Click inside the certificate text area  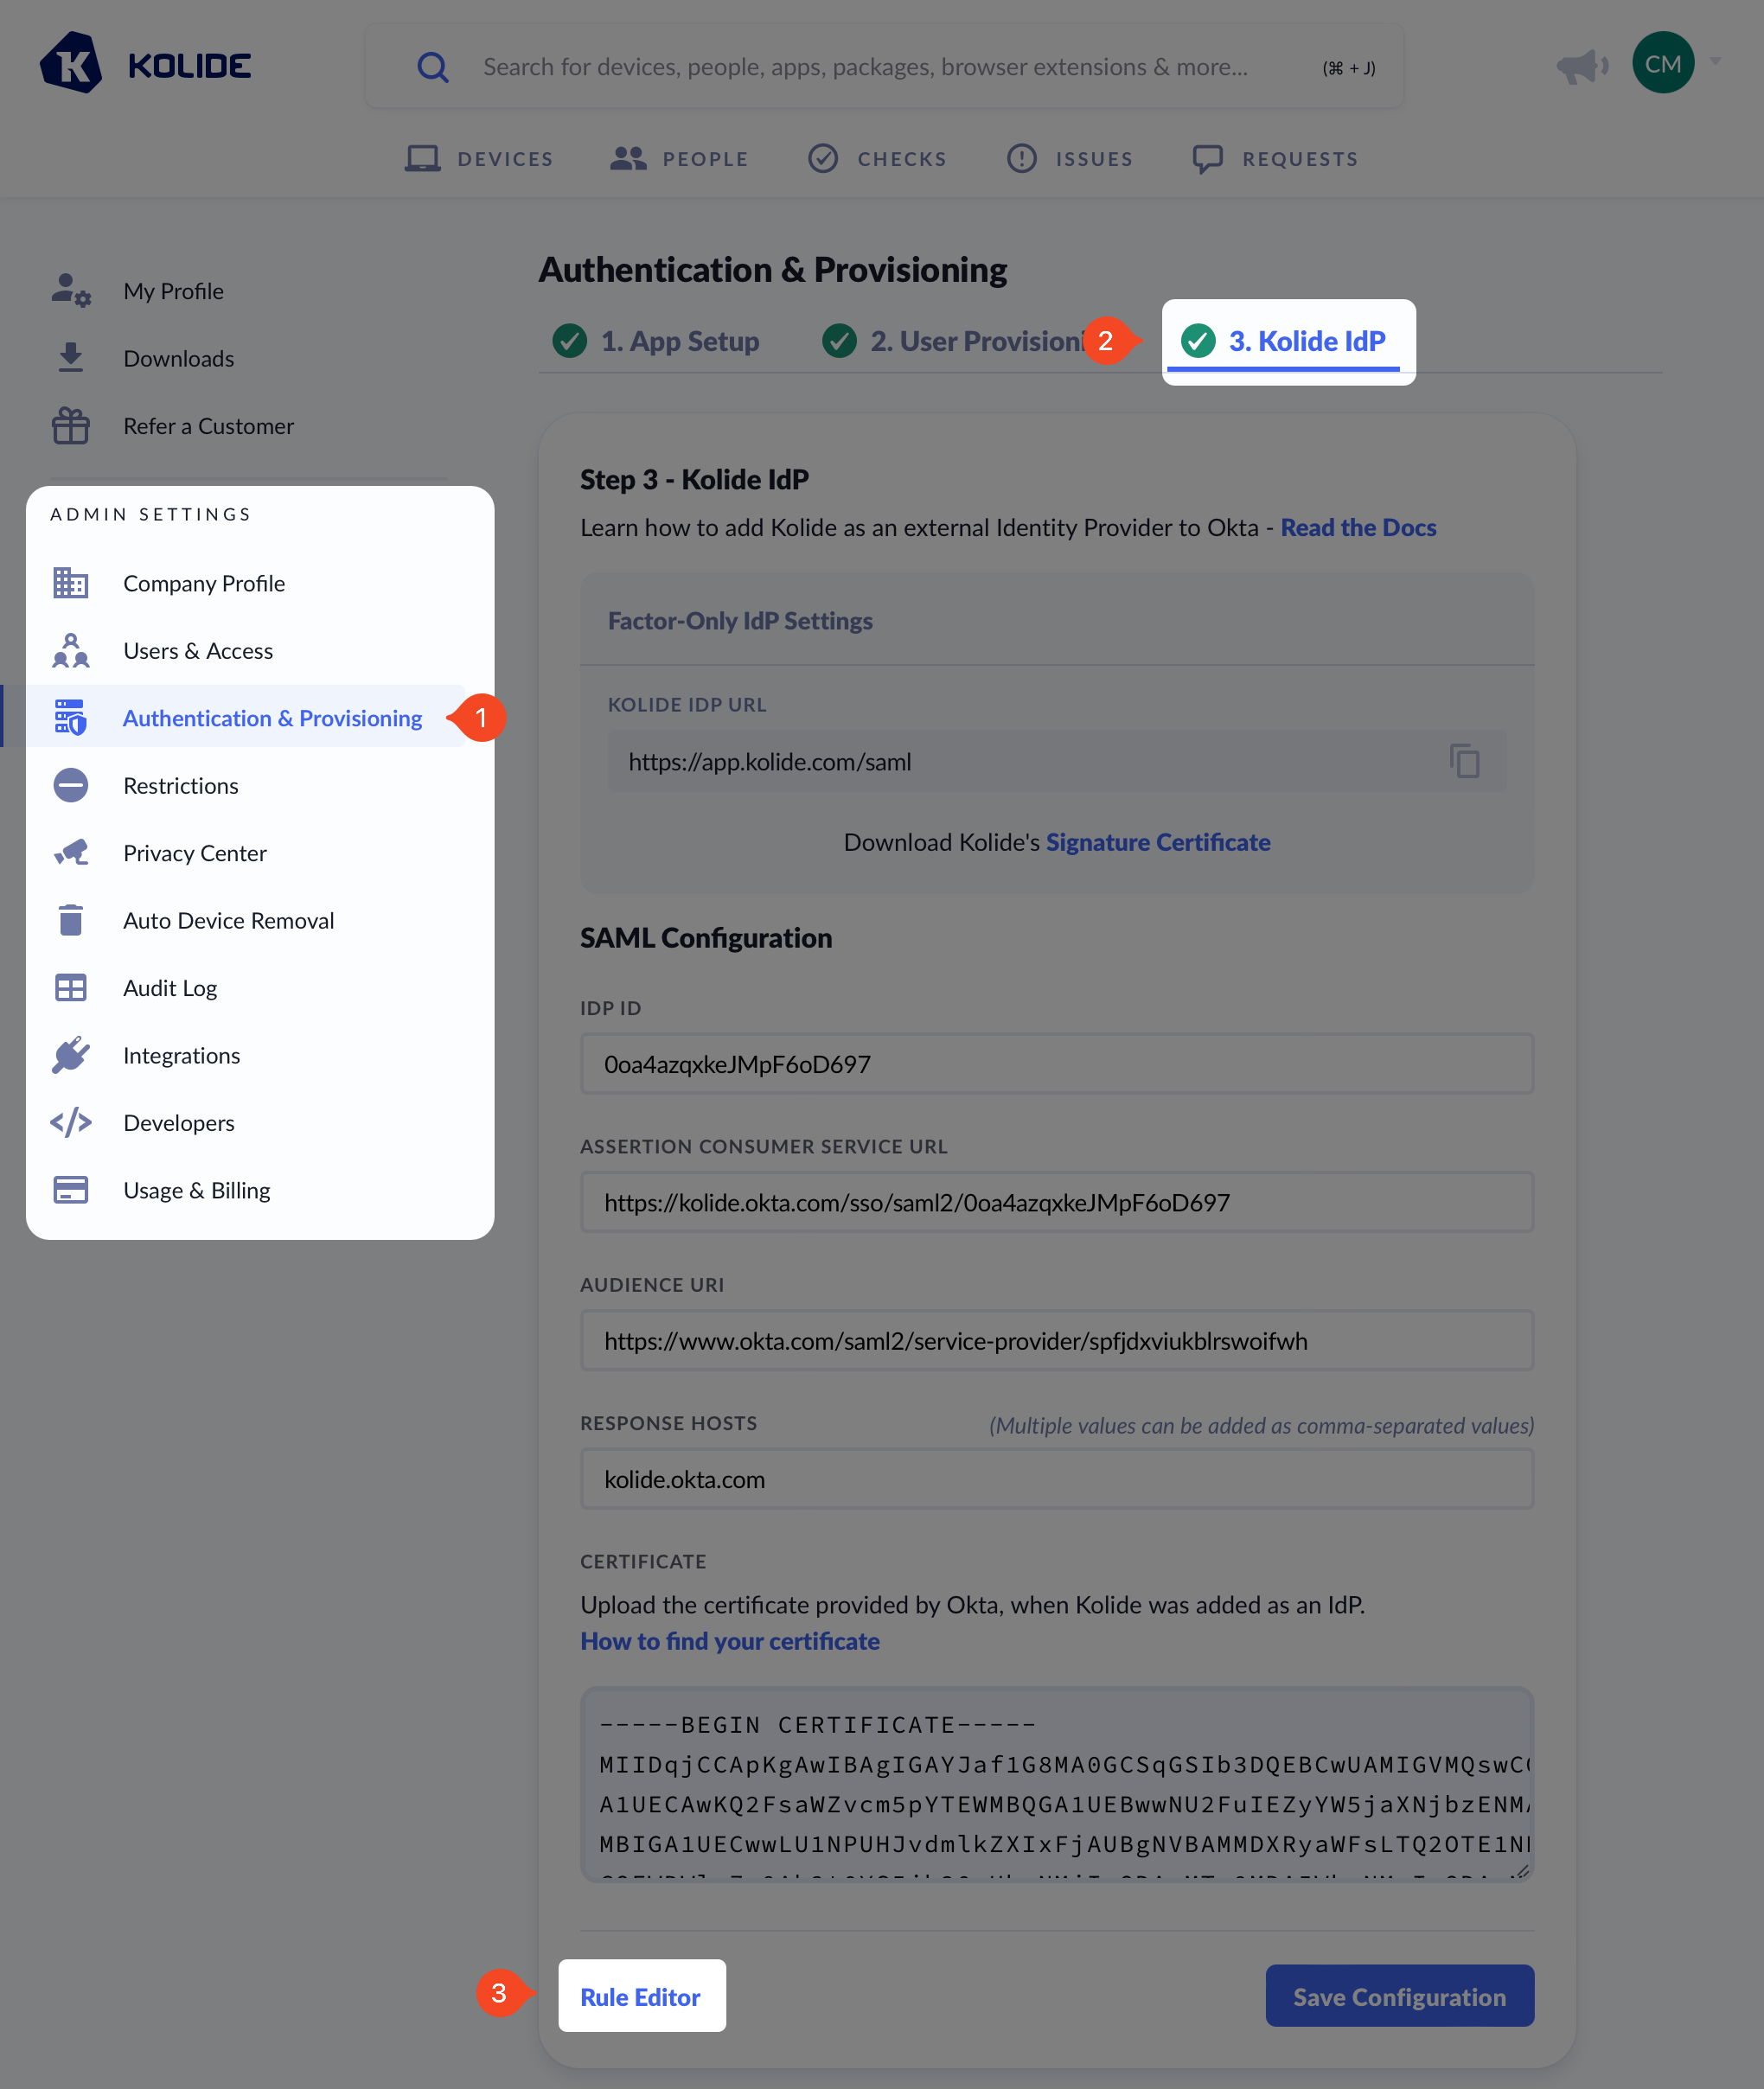[x=1057, y=1785]
